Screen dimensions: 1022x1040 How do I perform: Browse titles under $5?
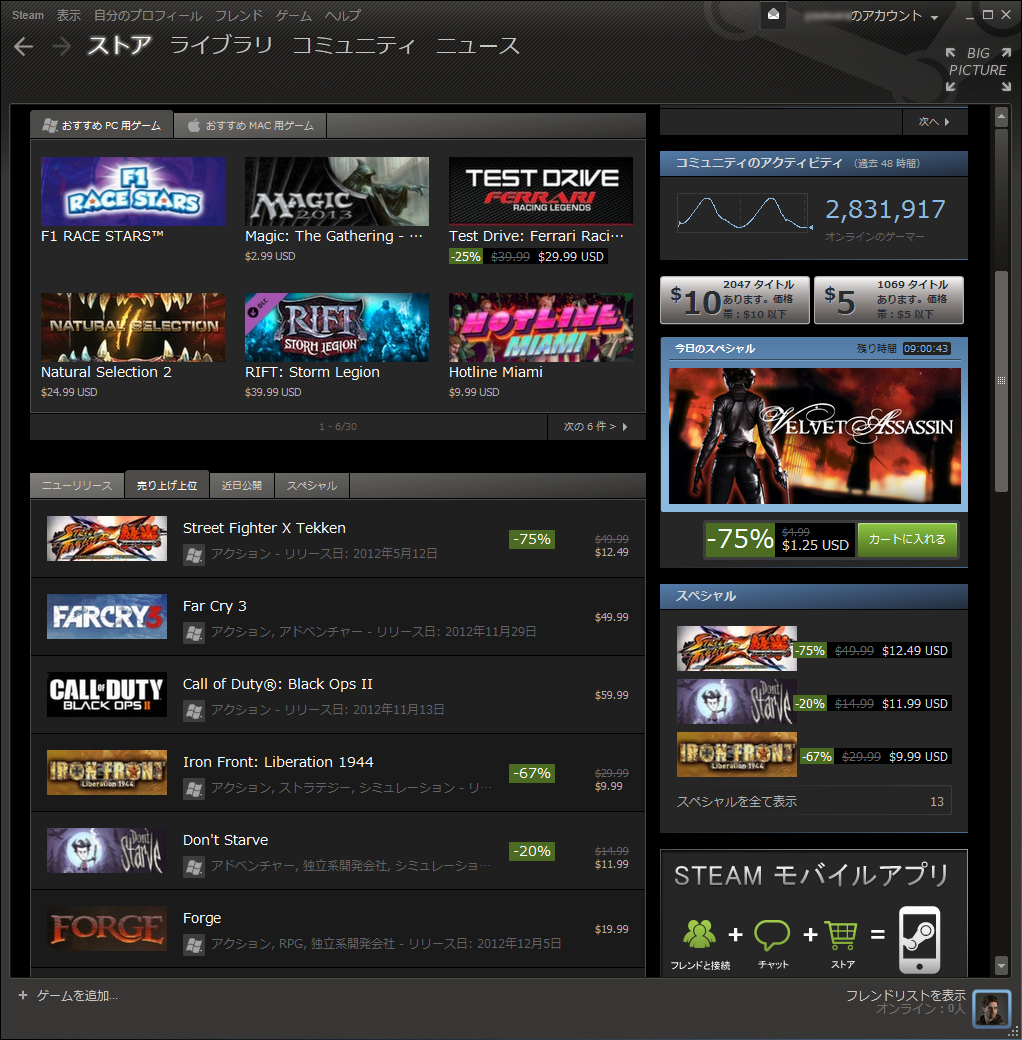(x=889, y=300)
